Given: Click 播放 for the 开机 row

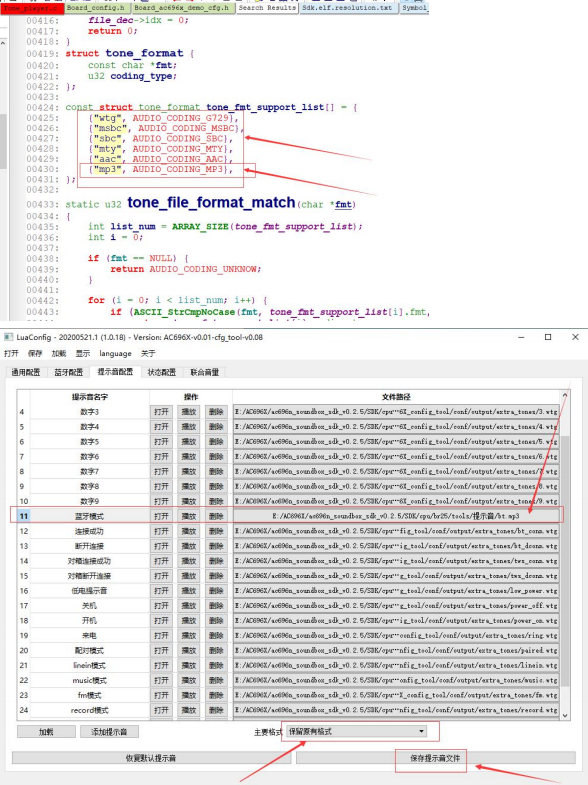Looking at the screenshot, I should (x=189, y=621).
